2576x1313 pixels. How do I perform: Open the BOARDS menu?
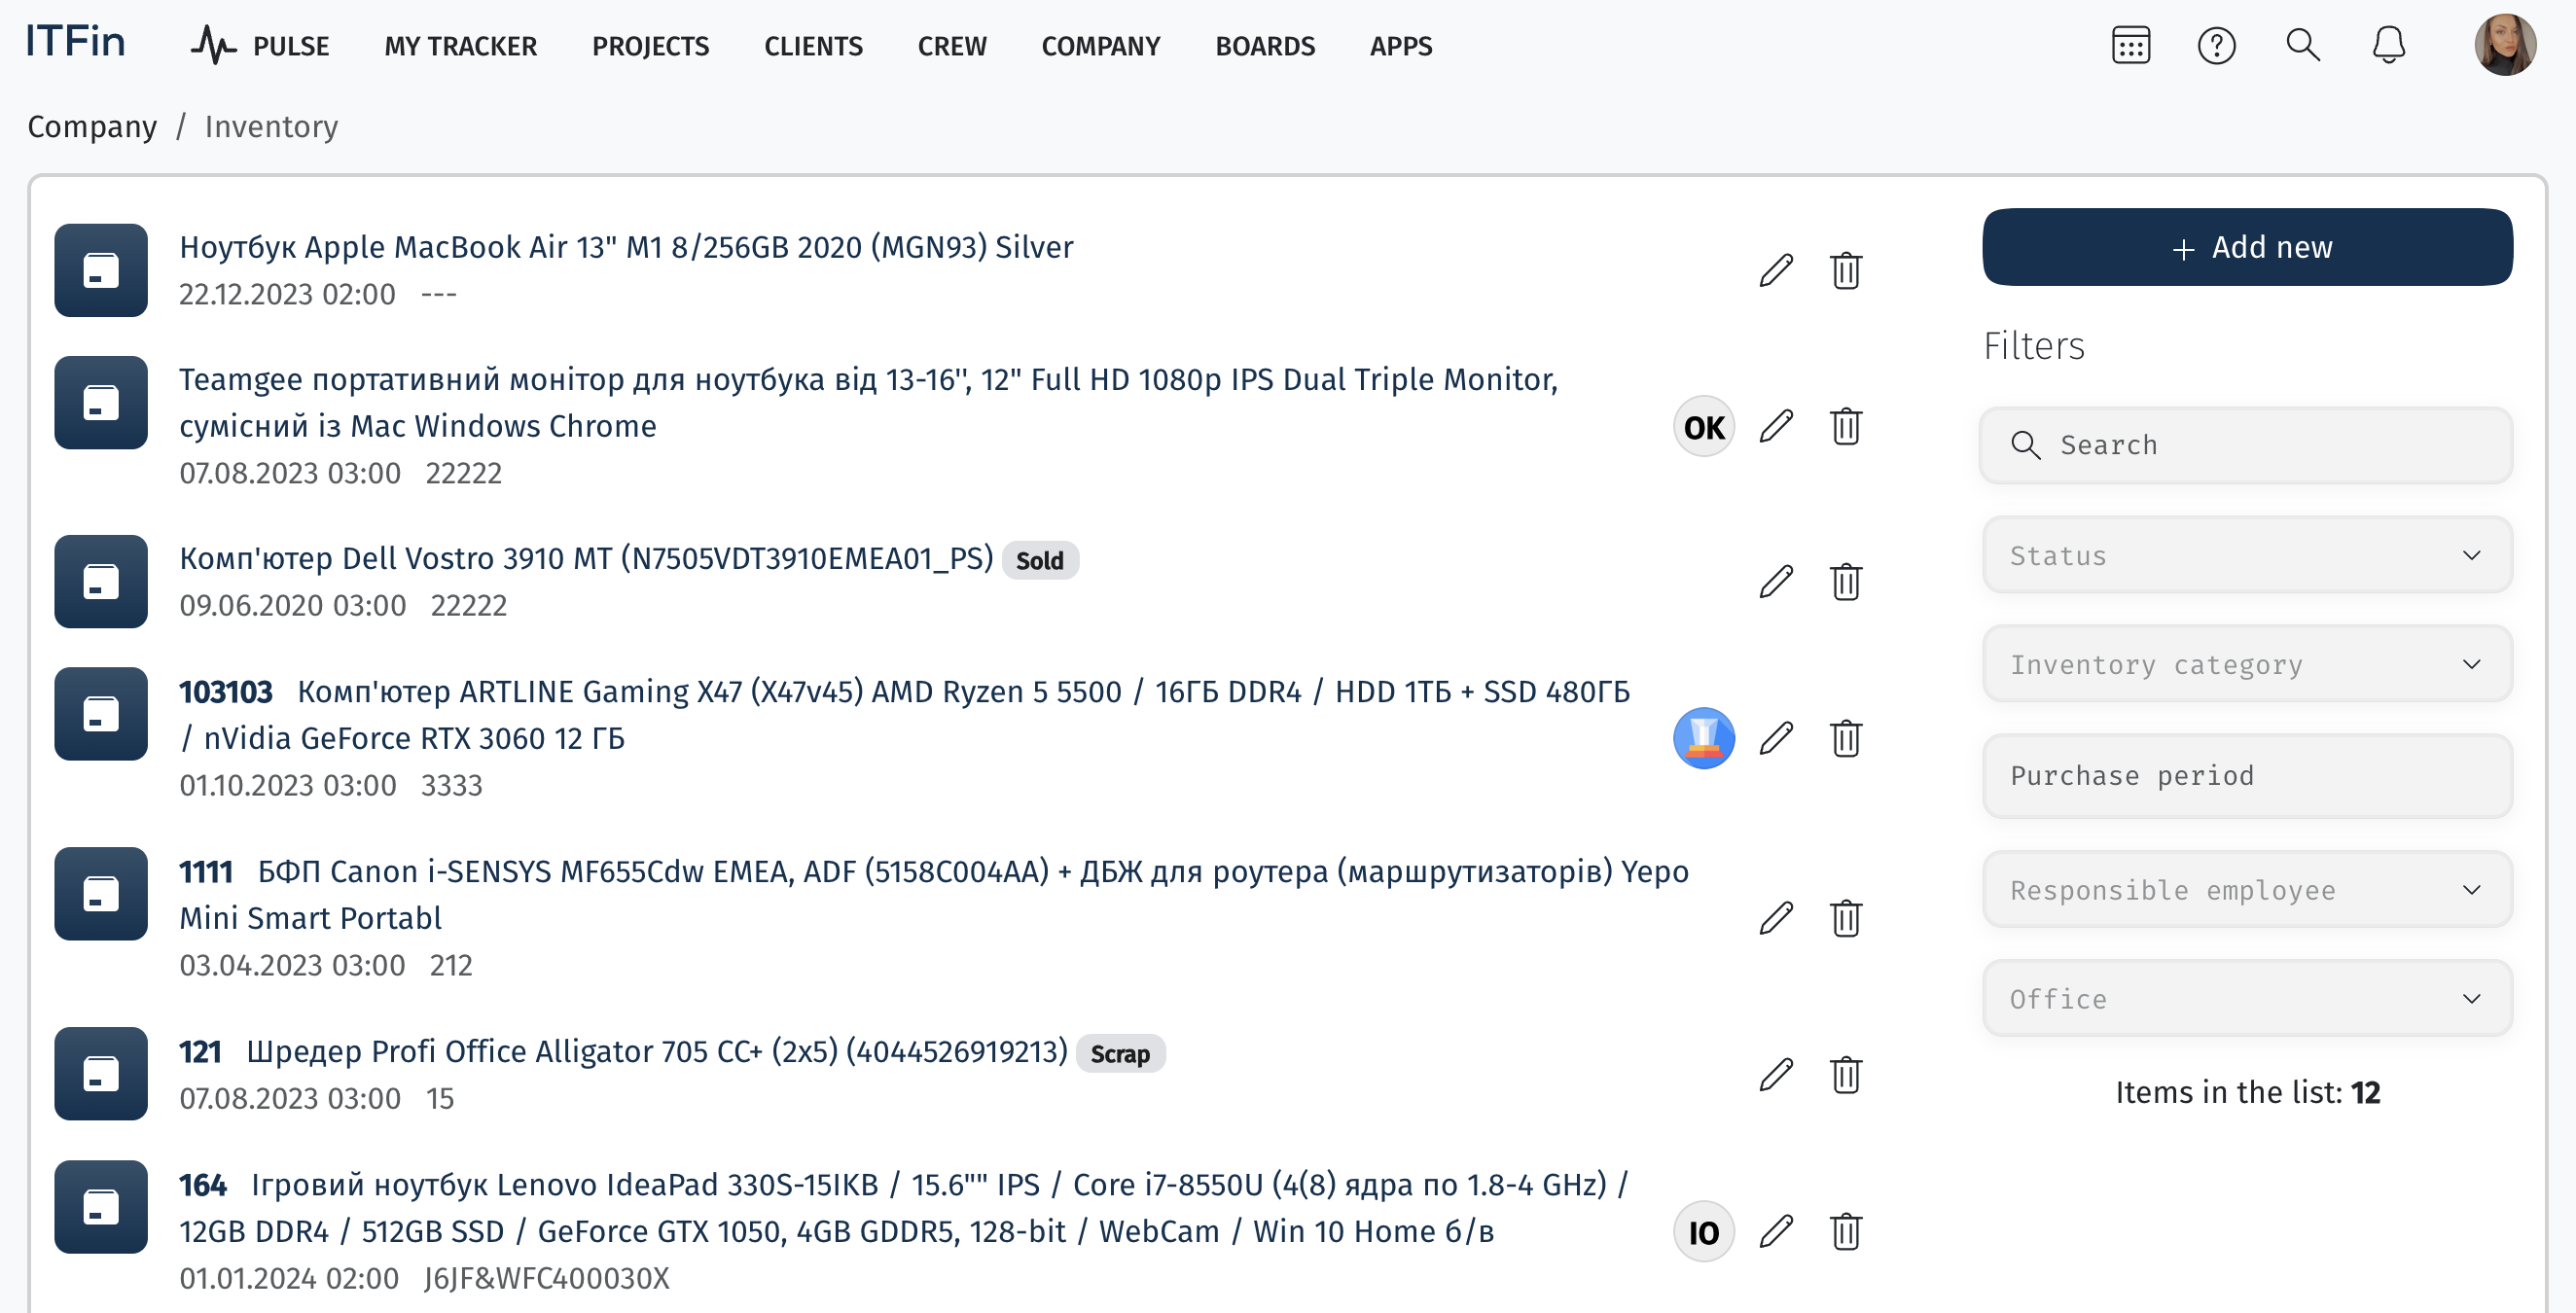tap(1265, 46)
